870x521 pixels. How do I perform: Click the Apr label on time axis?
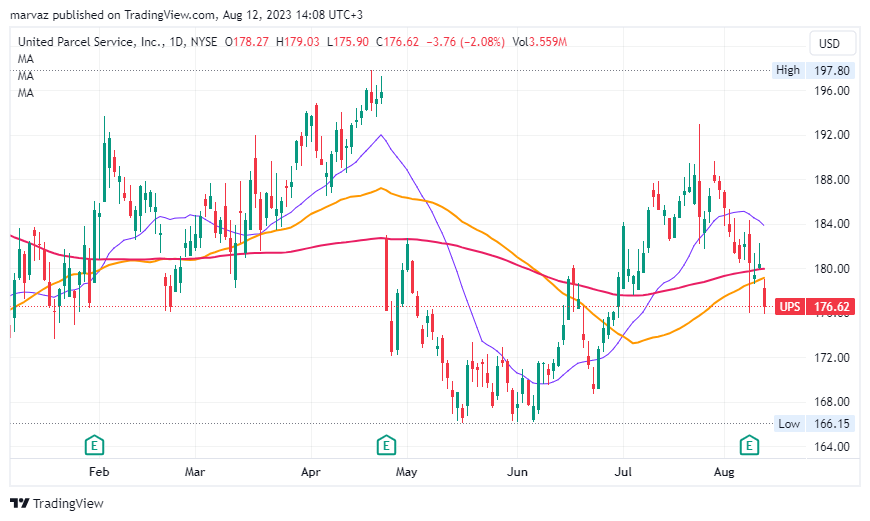click(311, 472)
